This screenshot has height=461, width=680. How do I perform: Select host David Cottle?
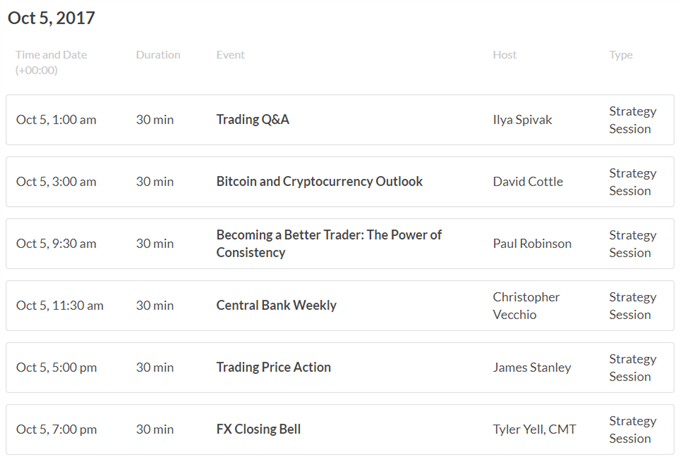click(528, 181)
